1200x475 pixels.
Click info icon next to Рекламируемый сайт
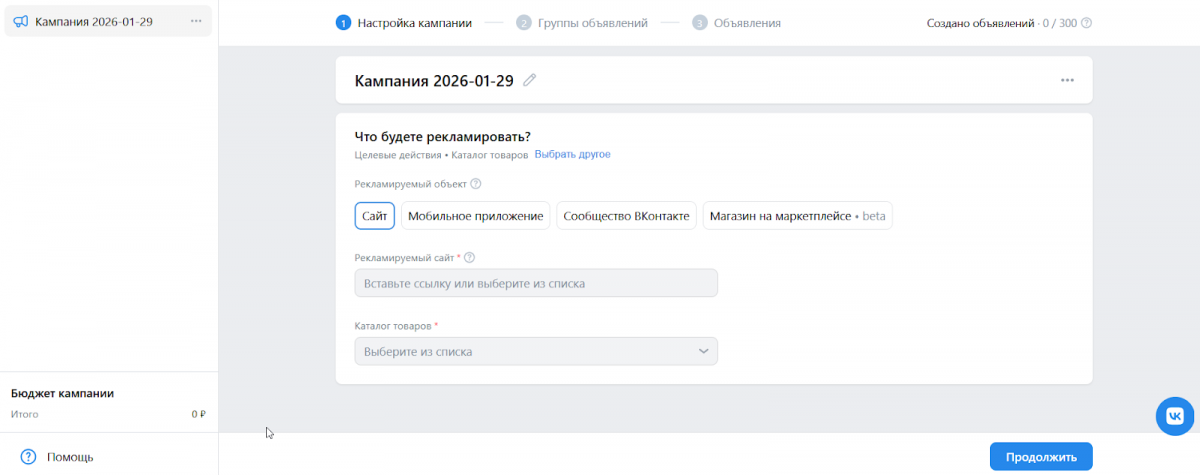pos(469,258)
